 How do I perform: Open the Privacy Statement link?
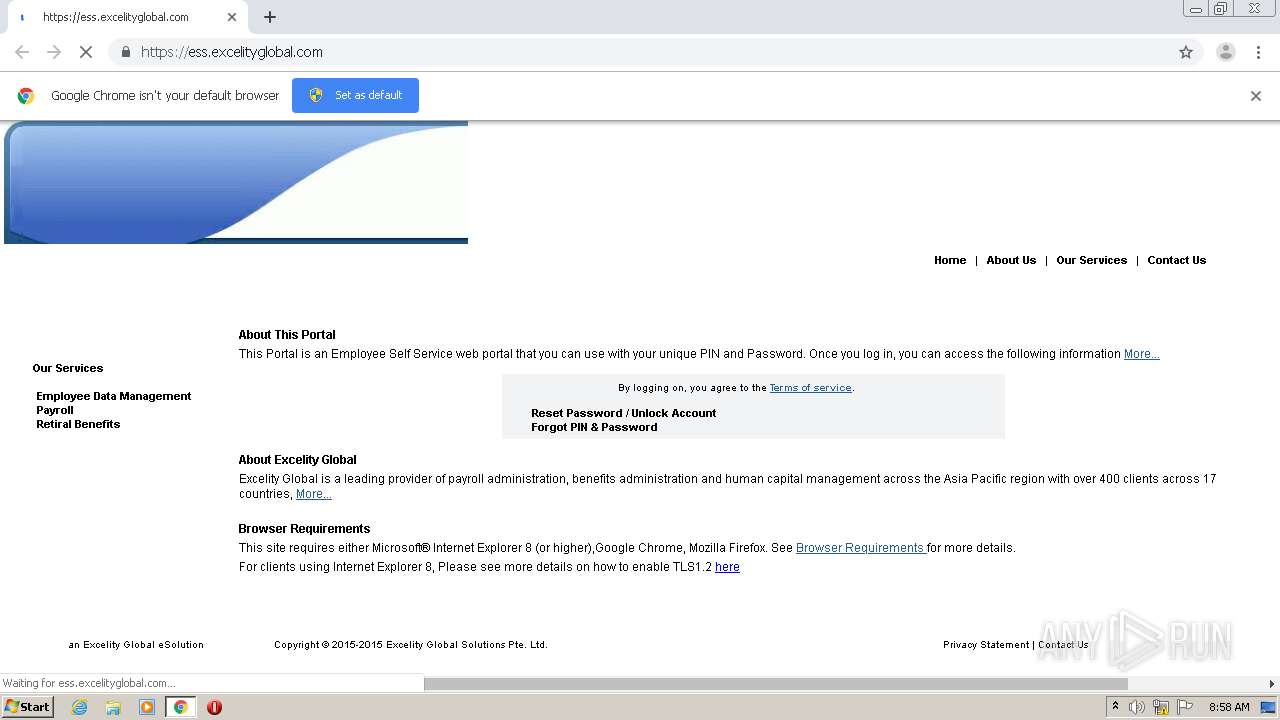pos(985,645)
